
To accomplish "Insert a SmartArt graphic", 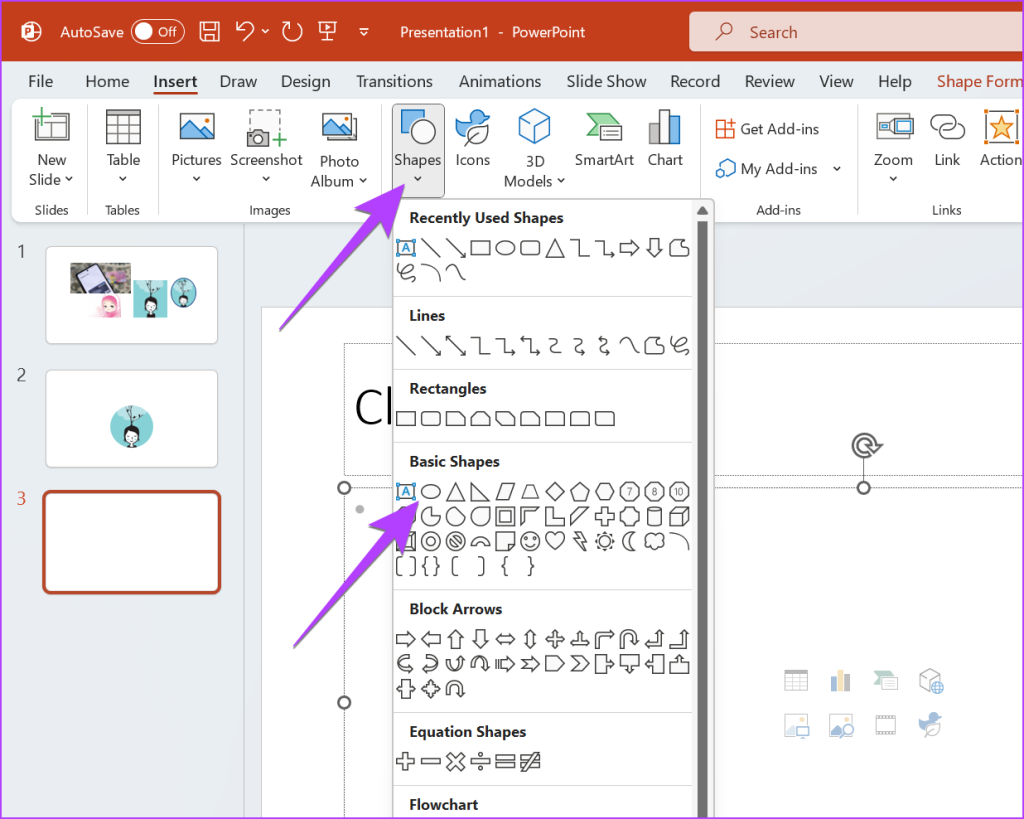I will coord(604,138).
